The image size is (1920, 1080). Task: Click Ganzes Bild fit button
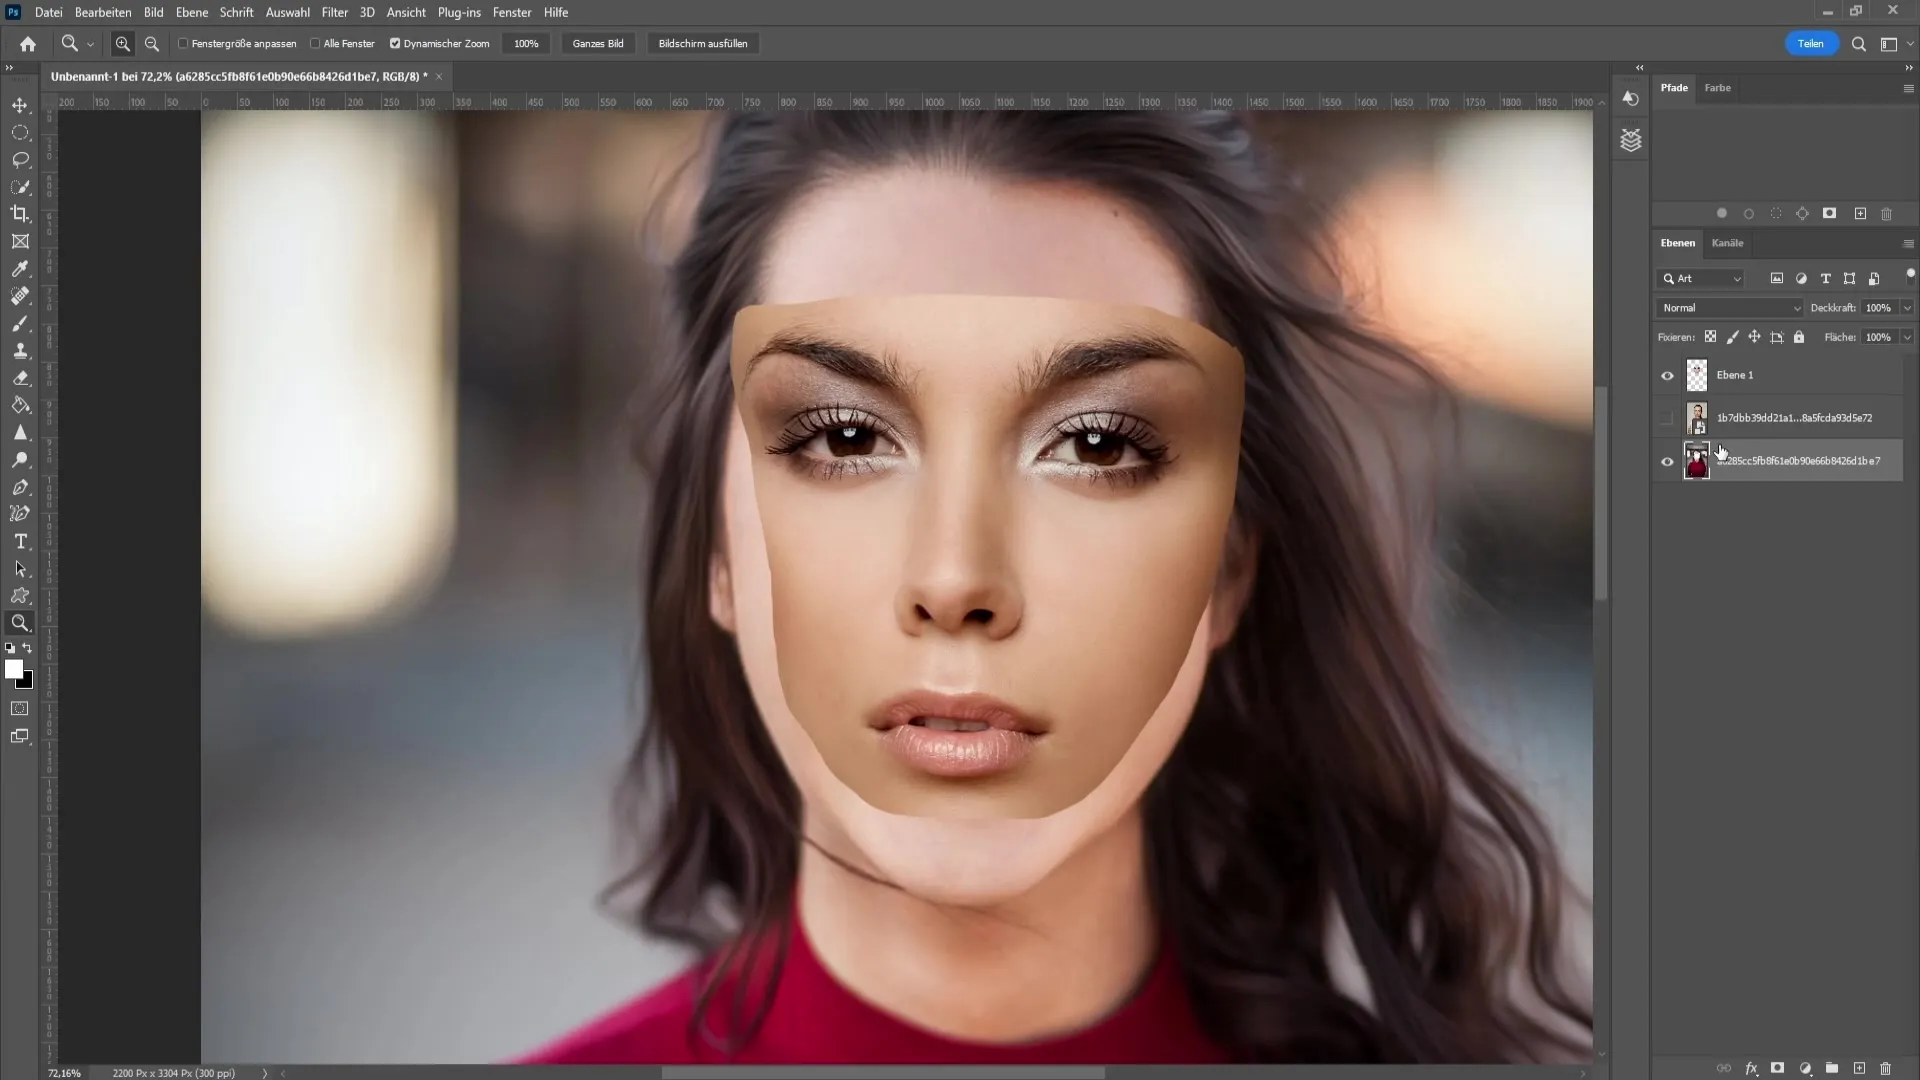tap(600, 44)
